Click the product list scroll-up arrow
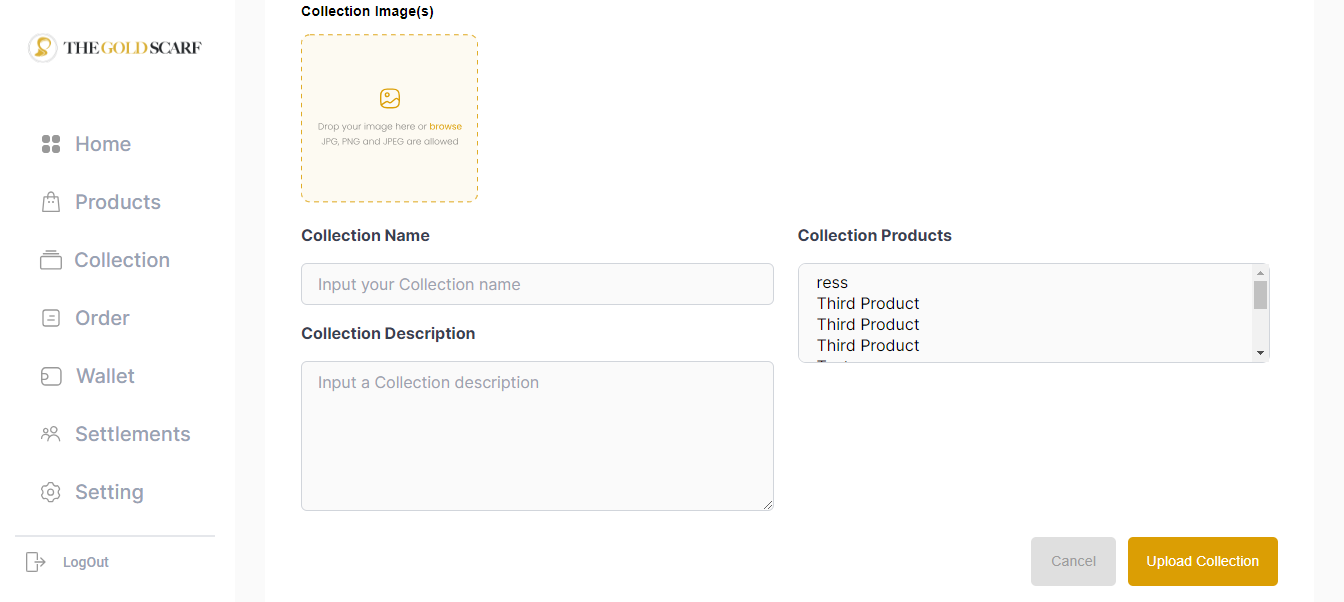Viewport: 1344px width, 602px height. 1260,273
